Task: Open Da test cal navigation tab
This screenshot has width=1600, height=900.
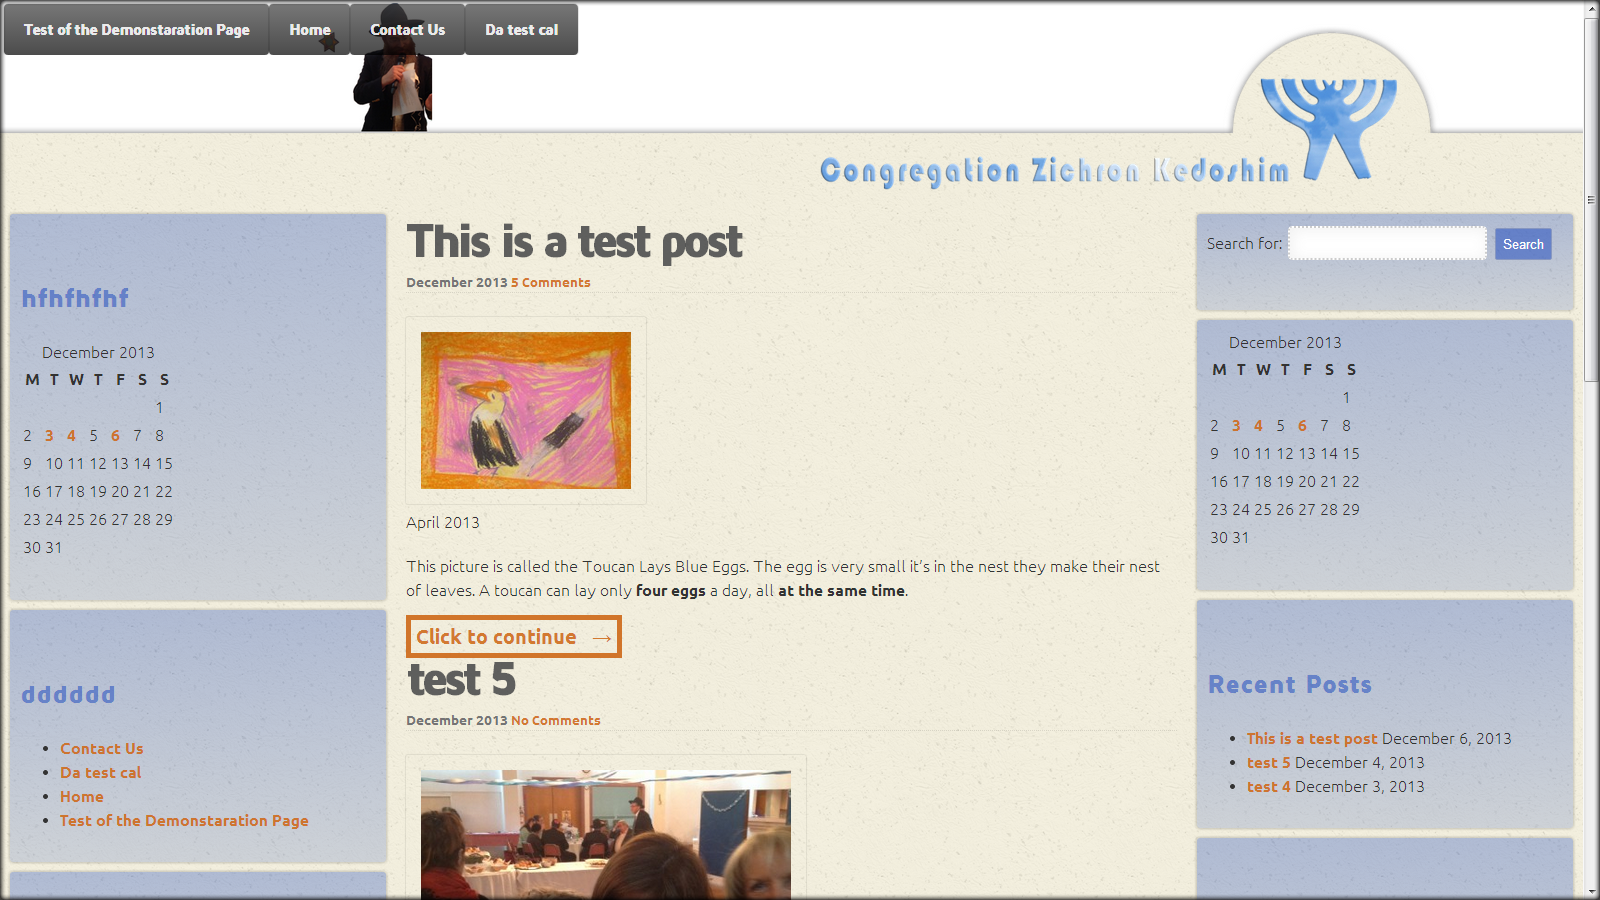Action: coord(521,29)
